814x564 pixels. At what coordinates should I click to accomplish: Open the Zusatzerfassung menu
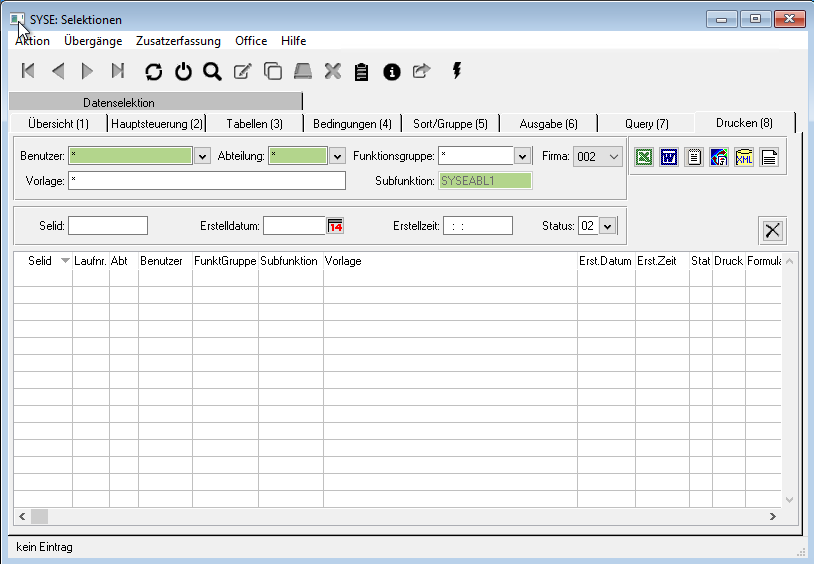[x=179, y=41]
